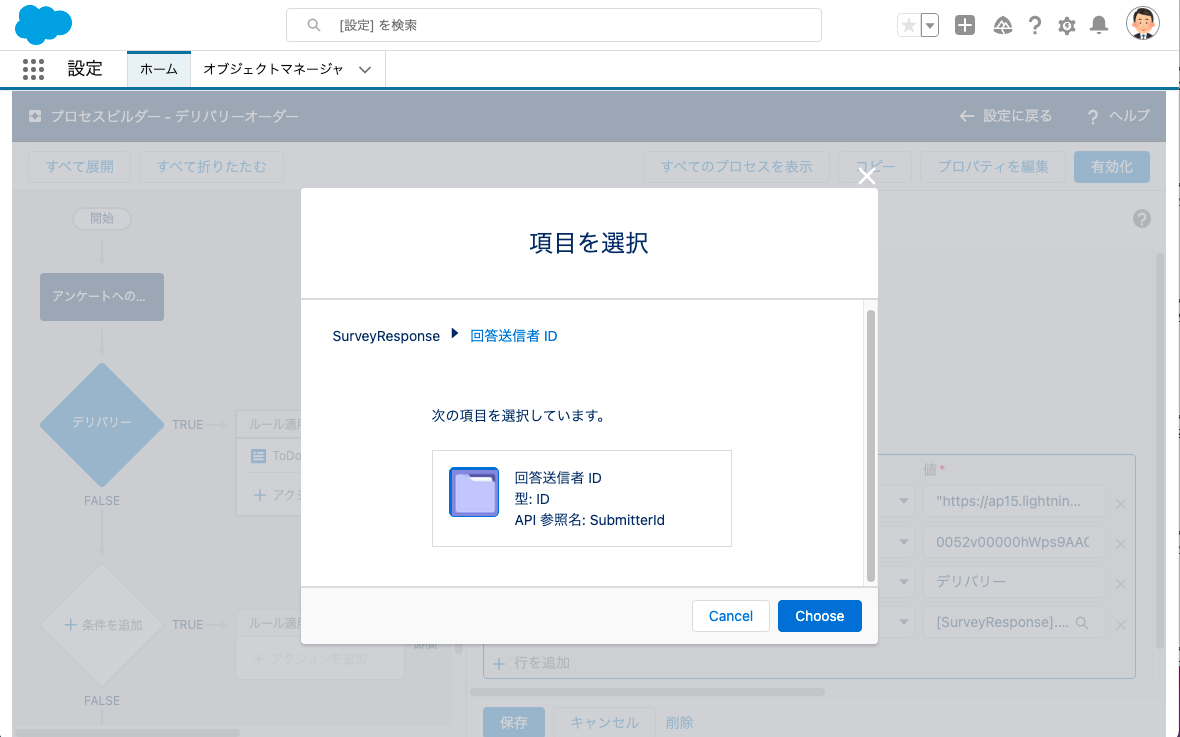Switch to the ホーム tab
This screenshot has width=1180, height=737.
(x=159, y=69)
